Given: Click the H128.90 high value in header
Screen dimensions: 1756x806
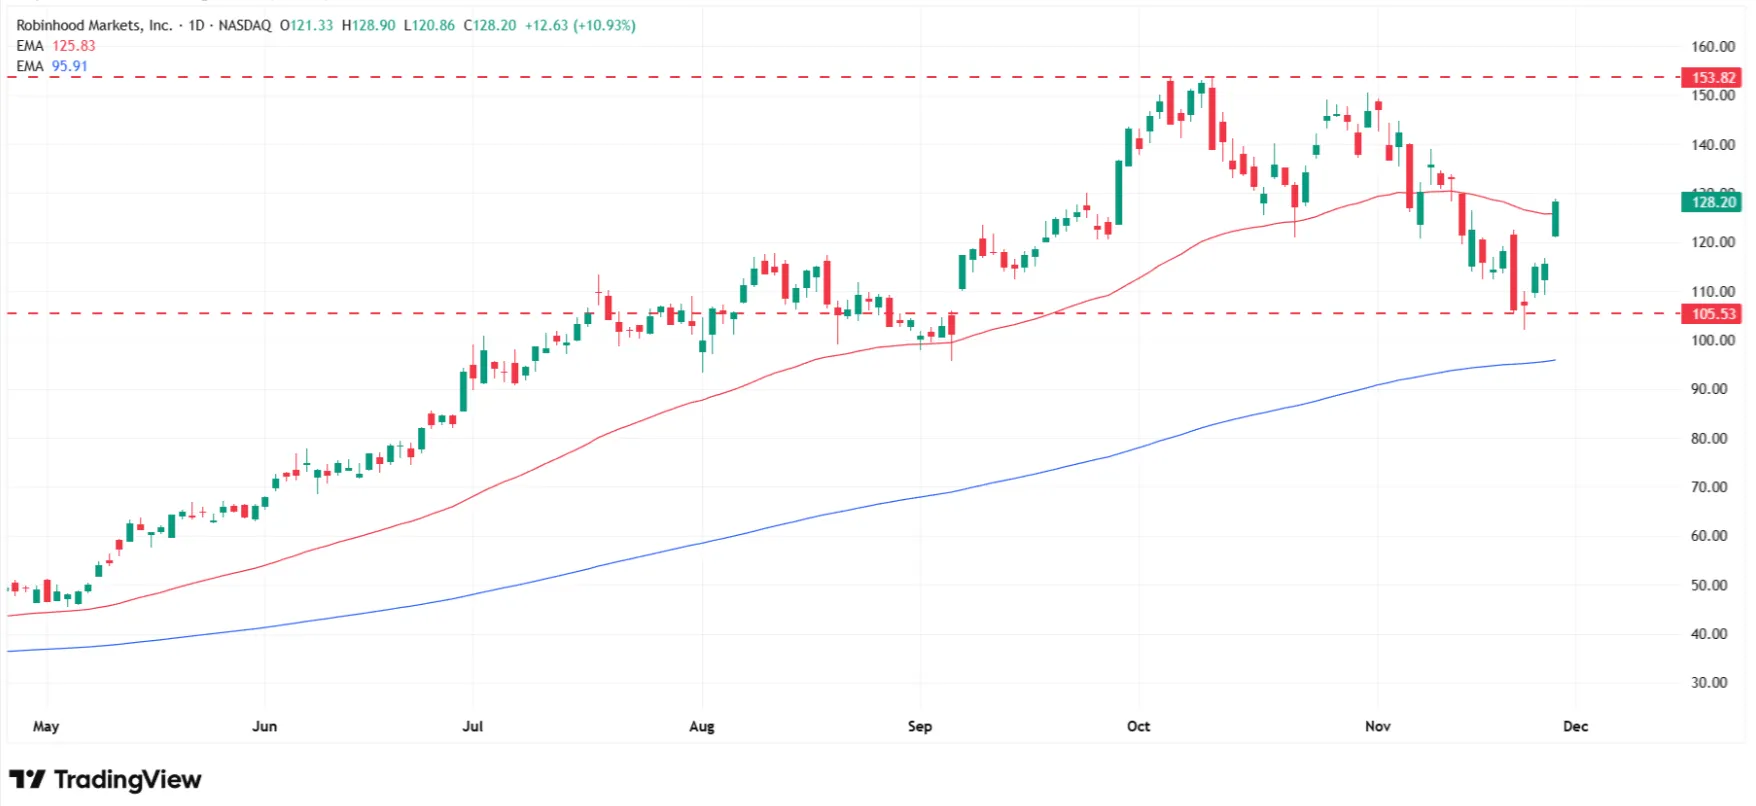Looking at the screenshot, I should [368, 25].
